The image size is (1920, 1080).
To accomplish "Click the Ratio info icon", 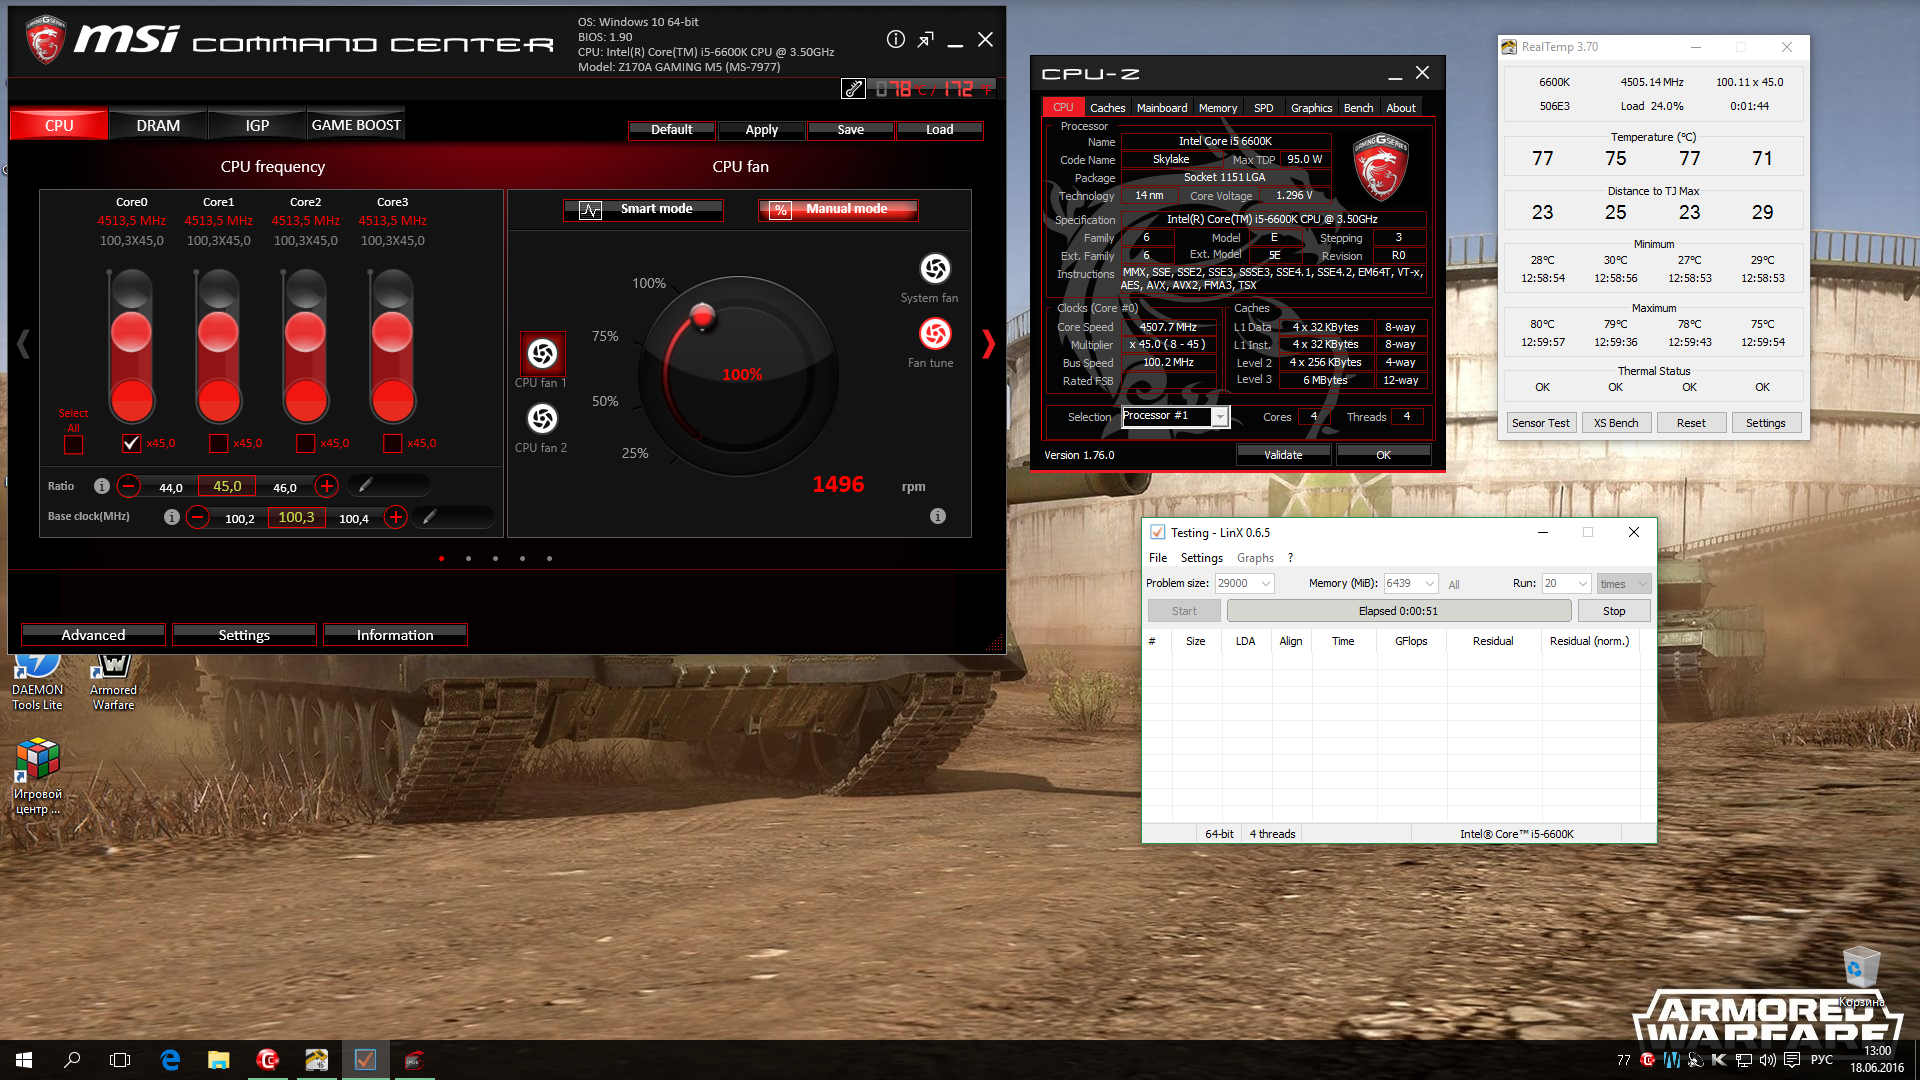I will click(102, 486).
